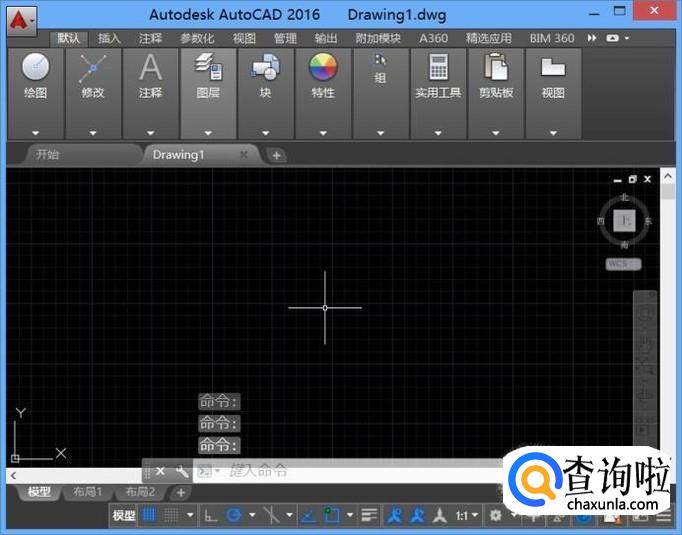
Task: Open the 视图 panel at ribbon's right end
Action: pos(553,93)
